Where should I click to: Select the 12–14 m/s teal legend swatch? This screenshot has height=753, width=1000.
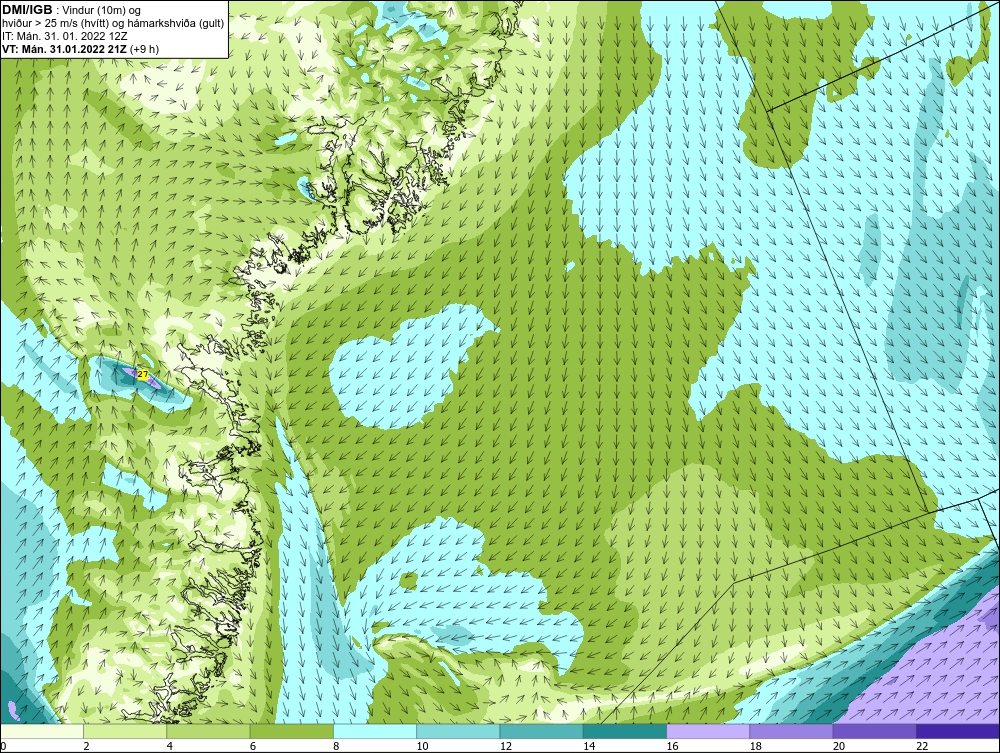click(541, 731)
